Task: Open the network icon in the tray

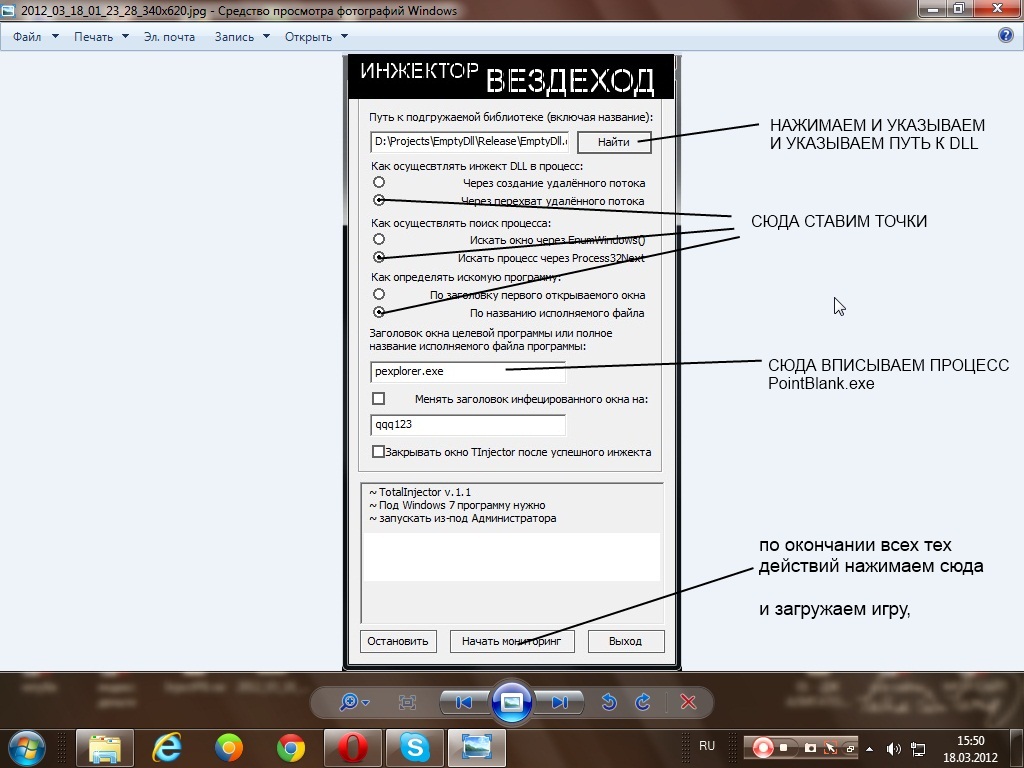Action: 918,749
